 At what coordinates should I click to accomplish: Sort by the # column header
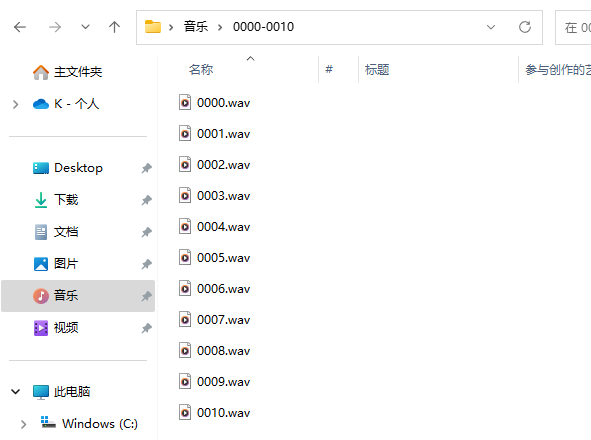329,69
